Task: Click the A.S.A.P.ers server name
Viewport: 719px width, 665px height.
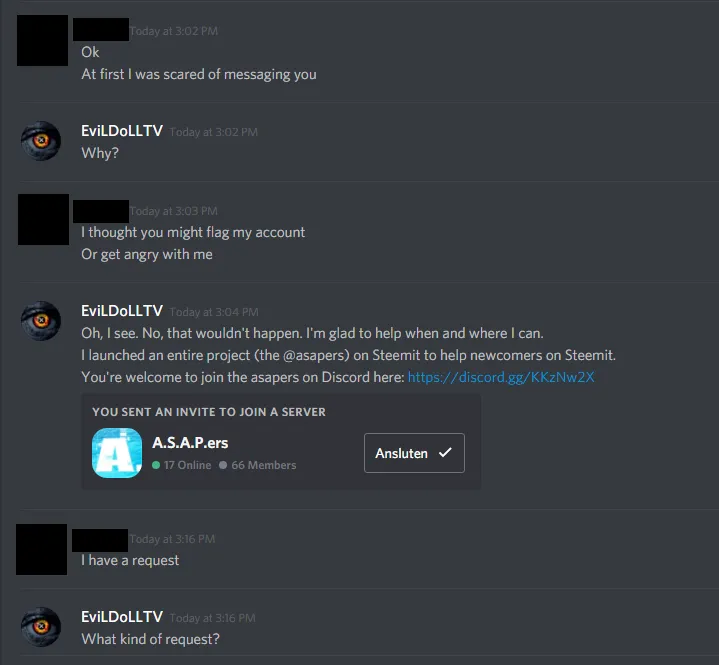Action: pos(190,443)
